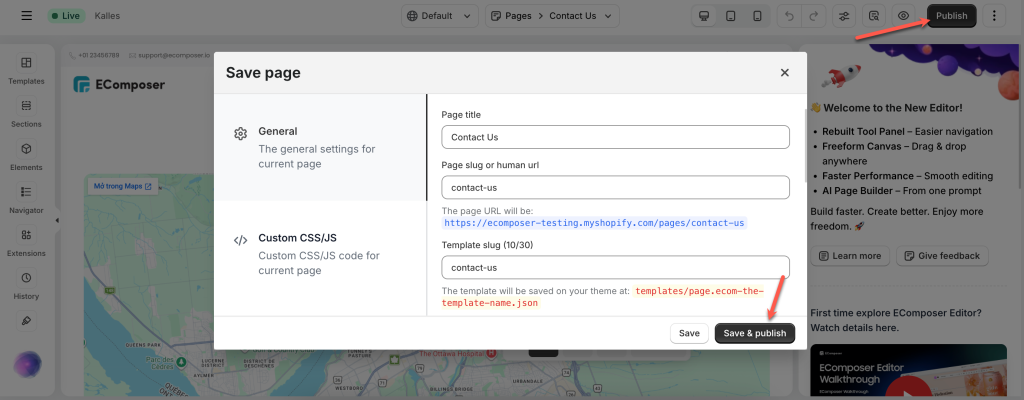Switch to mobile device view

(758, 16)
